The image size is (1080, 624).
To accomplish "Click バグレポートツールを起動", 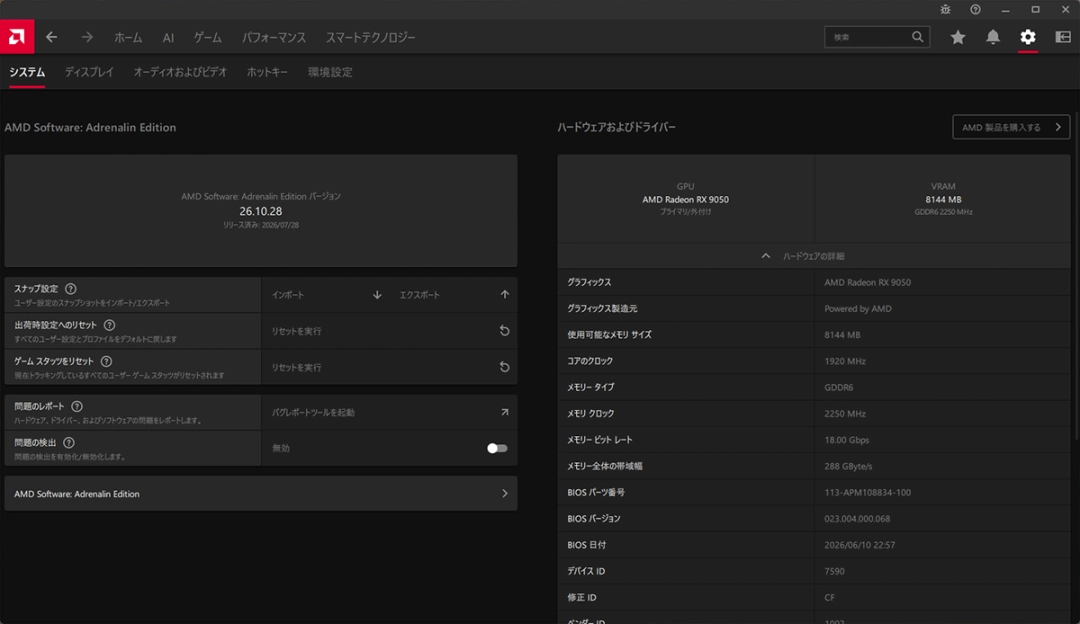I will [389, 412].
